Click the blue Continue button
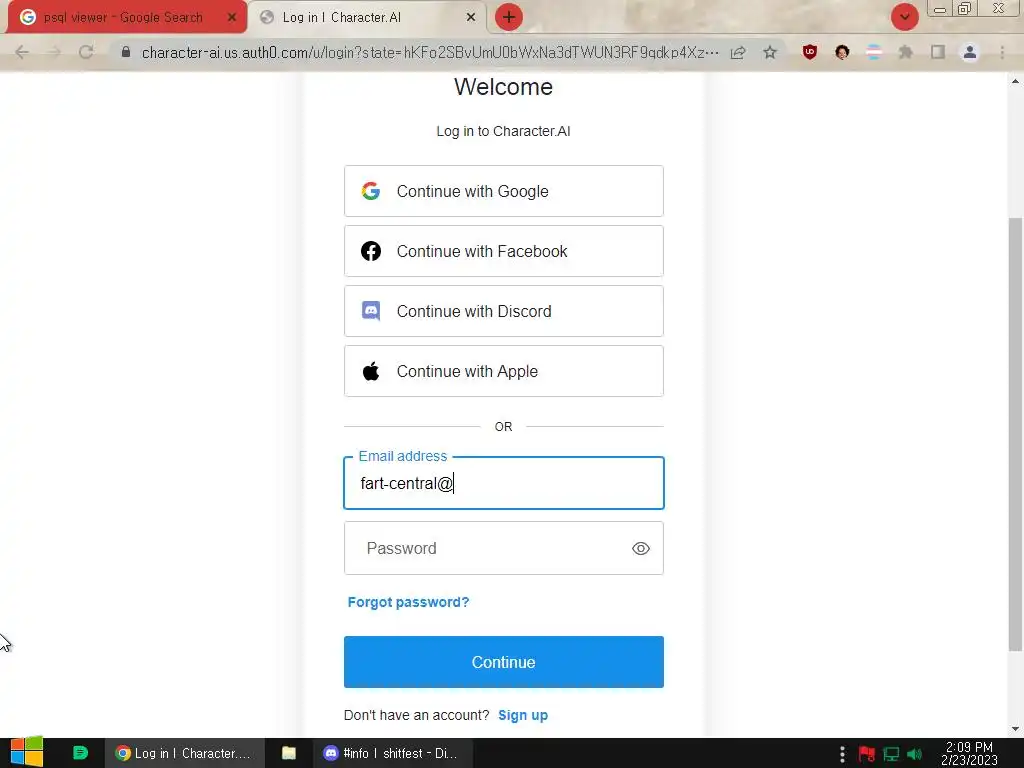The height and width of the screenshot is (768, 1024). tap(504, 662)
